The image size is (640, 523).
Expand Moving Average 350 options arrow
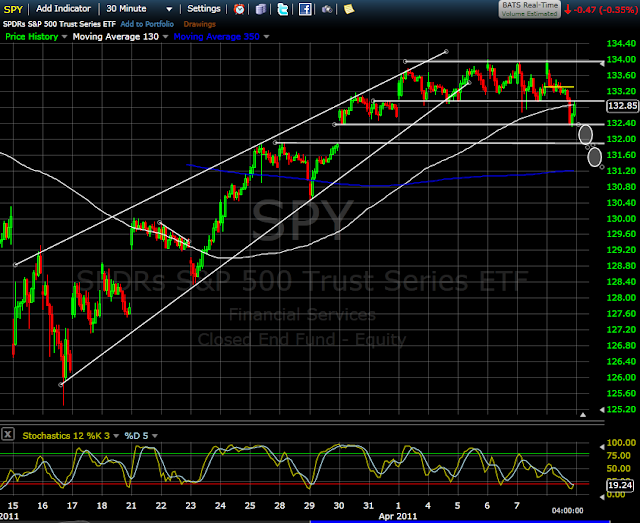point(267,37)
